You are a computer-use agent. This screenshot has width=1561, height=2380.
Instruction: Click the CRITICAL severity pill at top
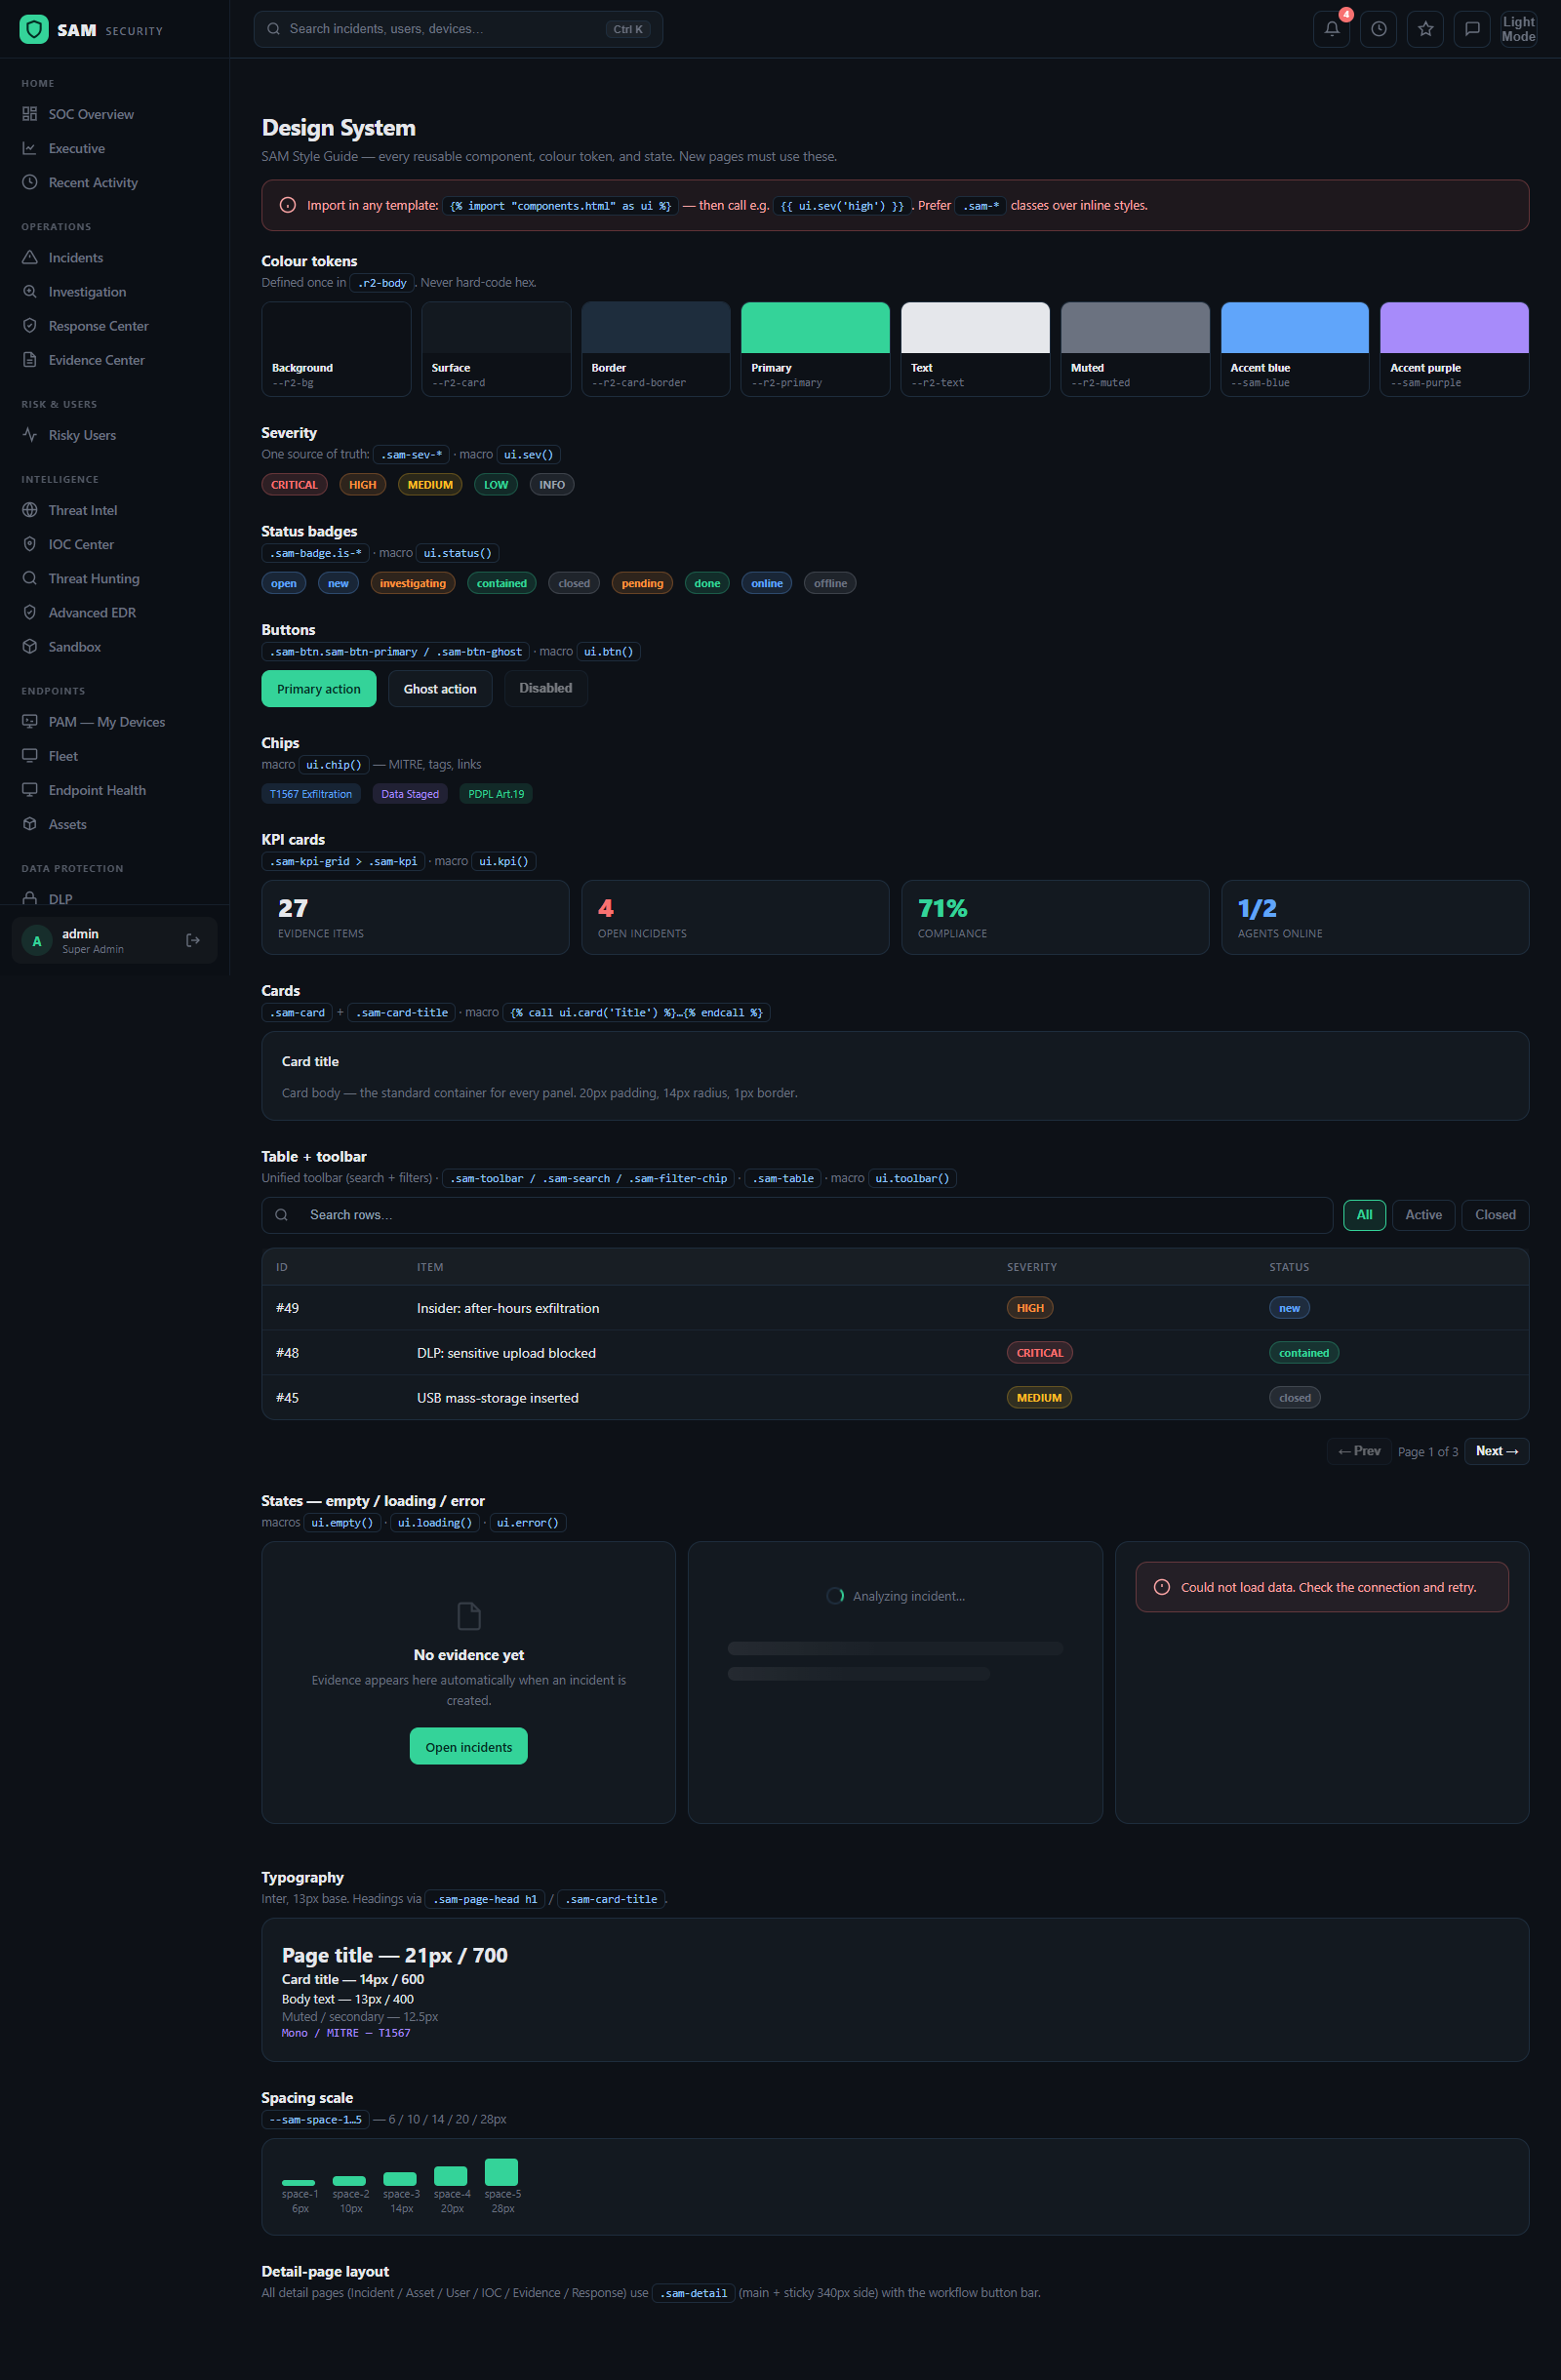294,484
